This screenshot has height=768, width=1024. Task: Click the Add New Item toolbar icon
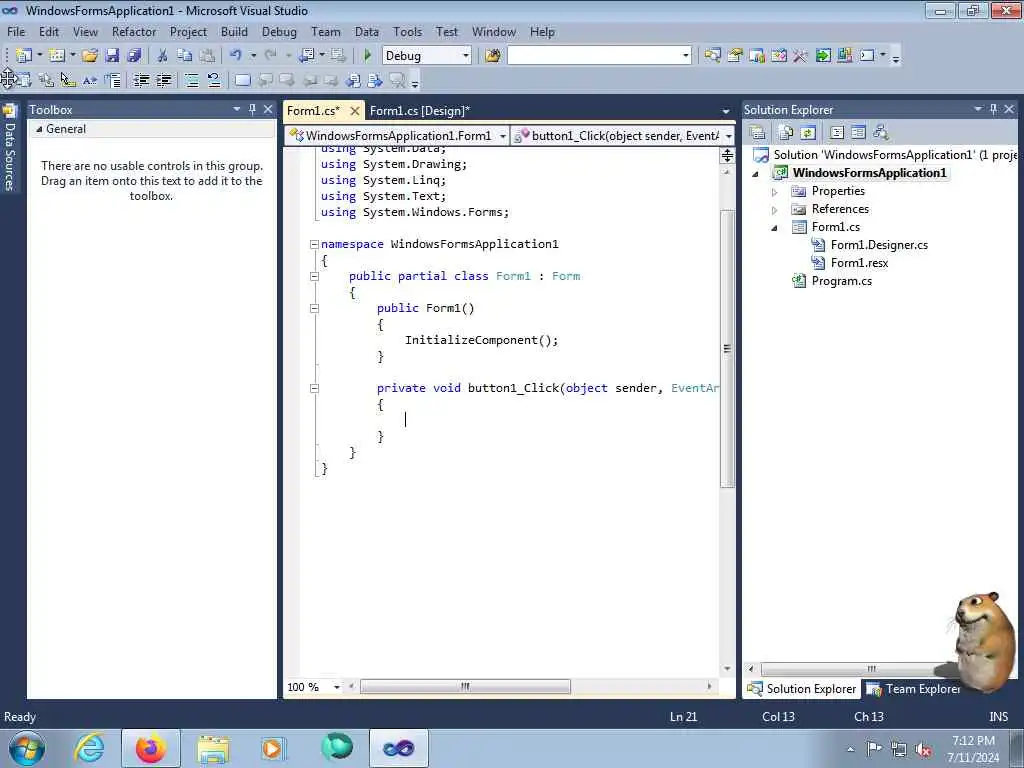(57, 56)
